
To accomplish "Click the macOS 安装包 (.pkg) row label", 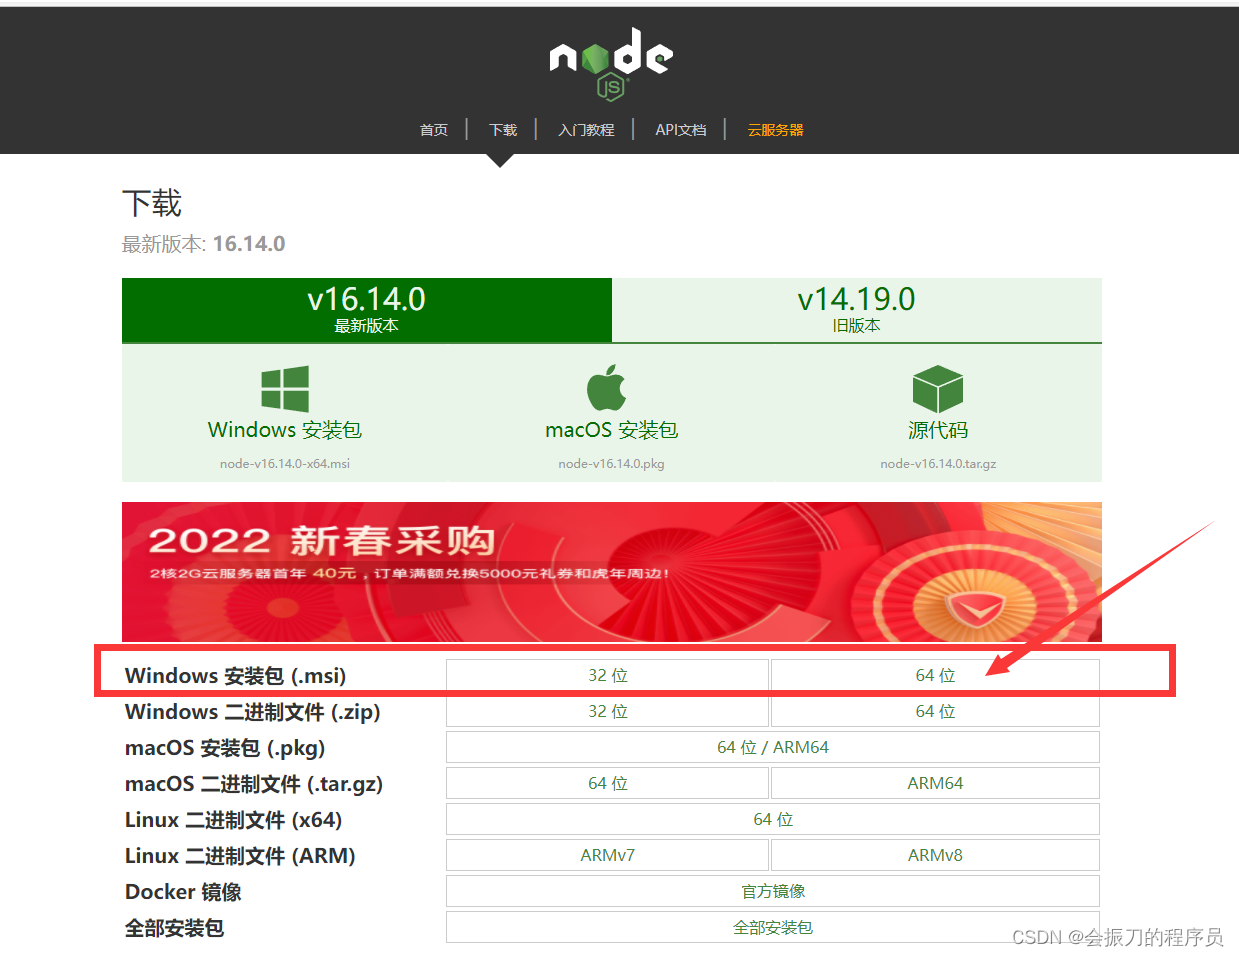I will 225,748.
